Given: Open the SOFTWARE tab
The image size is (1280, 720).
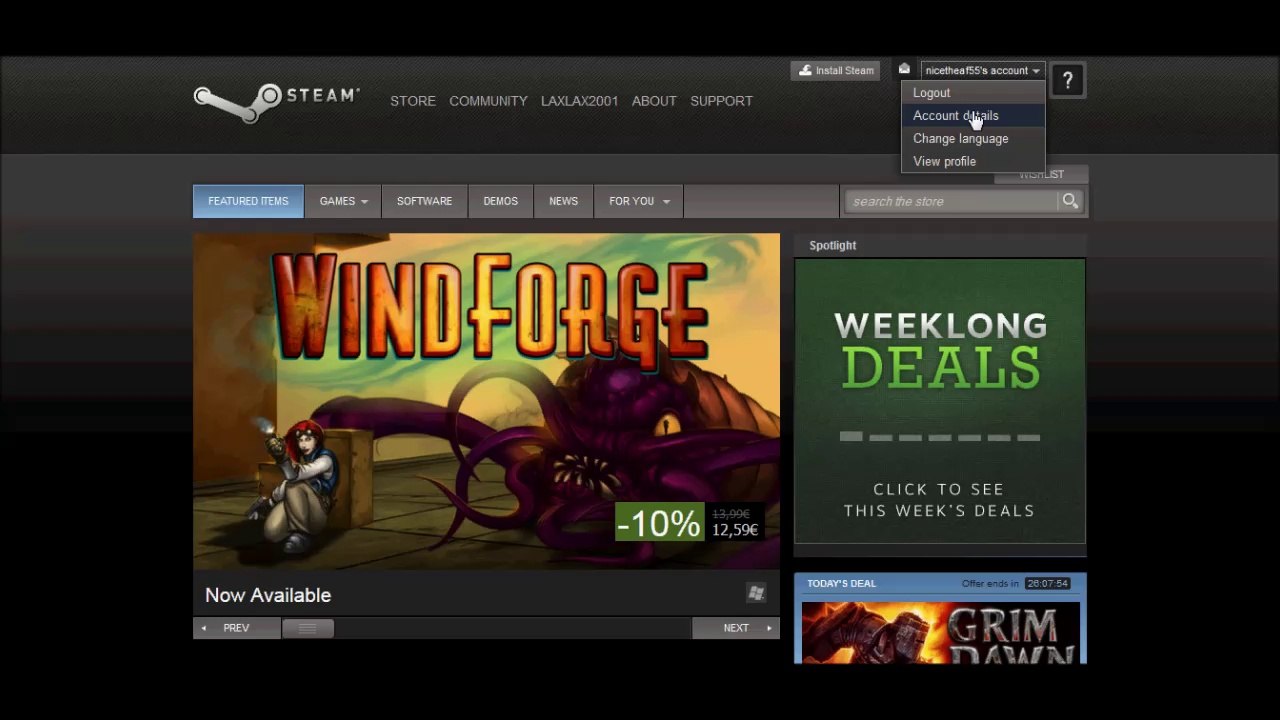Looking at the screenshot, I should tap(424, 201).
